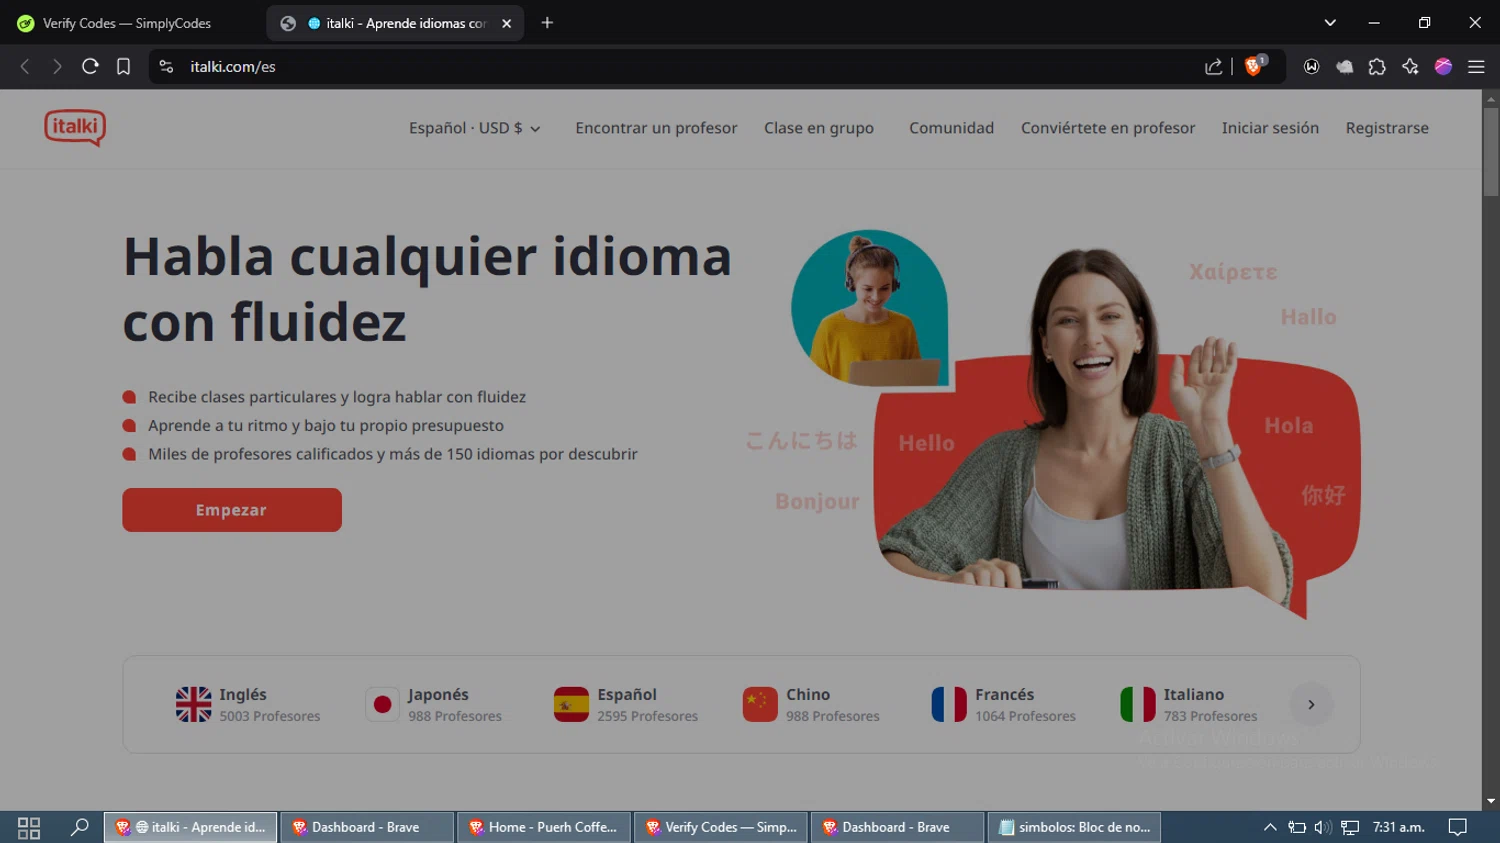
Task: Click the address bar URL
Action: point(232,67)
